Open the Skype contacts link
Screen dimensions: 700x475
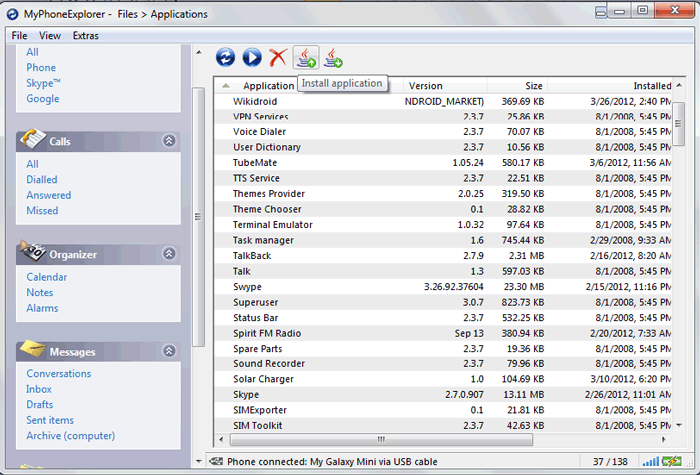click(x=43, y=83)
